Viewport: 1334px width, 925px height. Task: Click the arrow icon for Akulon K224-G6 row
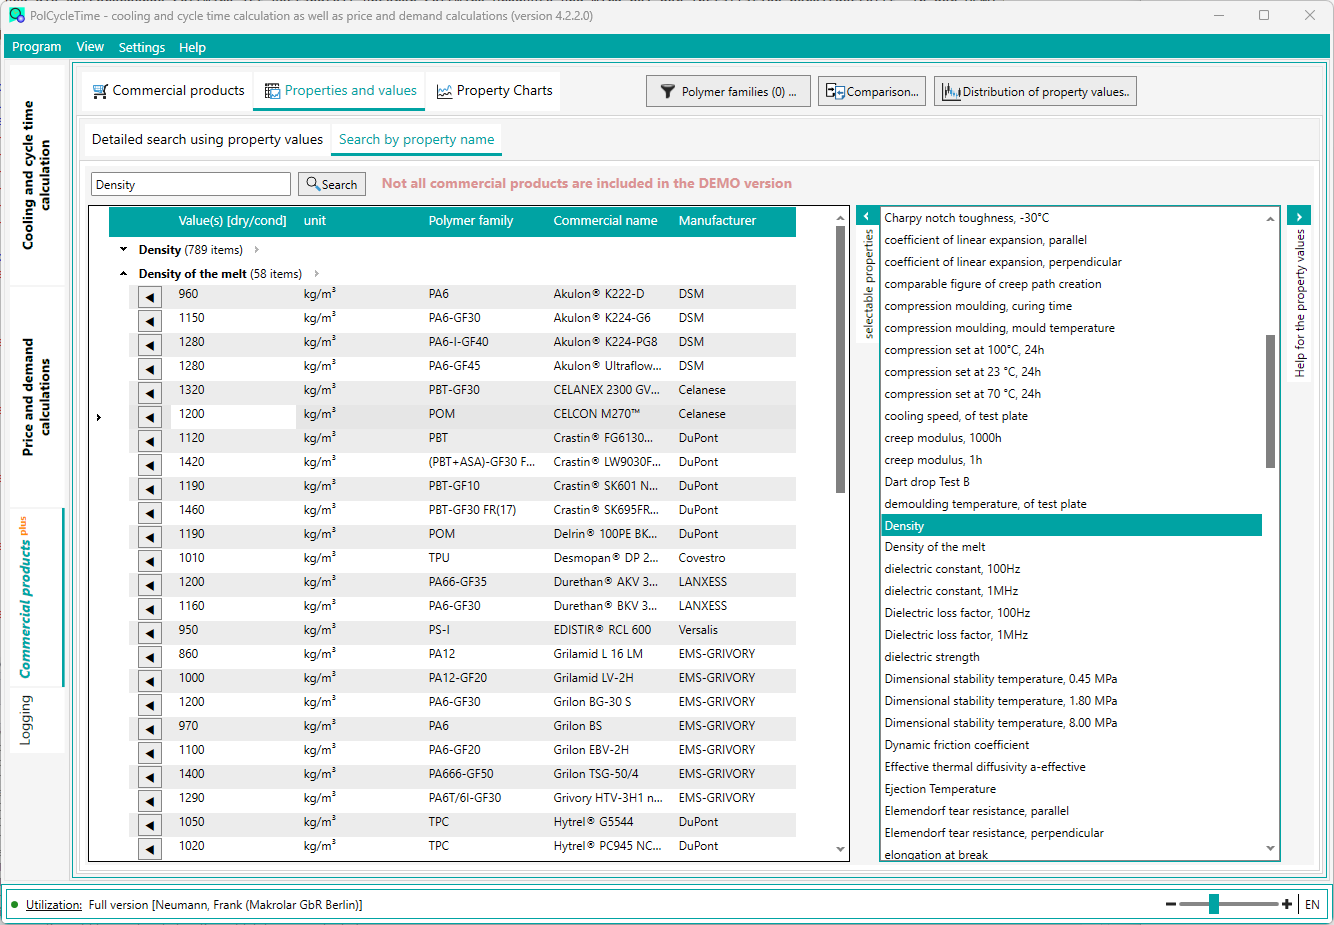point(150,320)
